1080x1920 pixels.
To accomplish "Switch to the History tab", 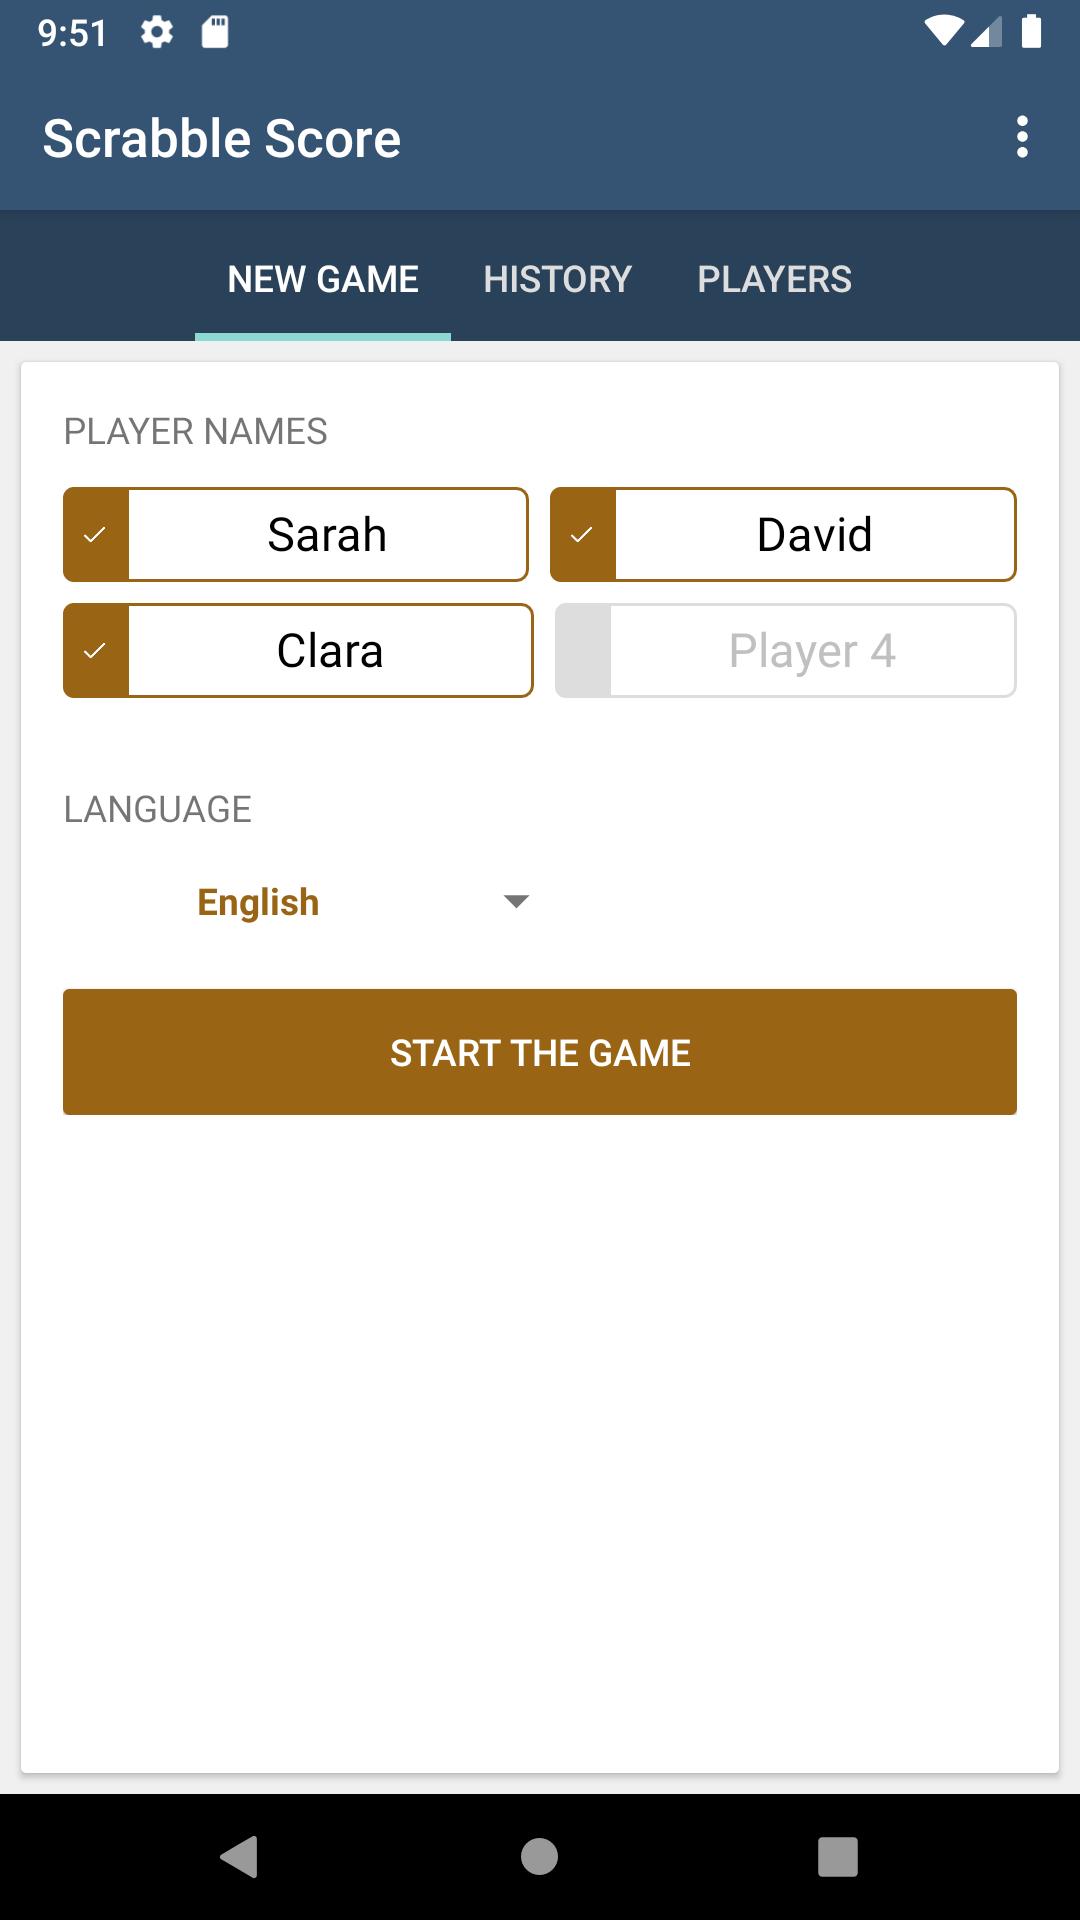I will pyautogui.click(x=558, y=279).
